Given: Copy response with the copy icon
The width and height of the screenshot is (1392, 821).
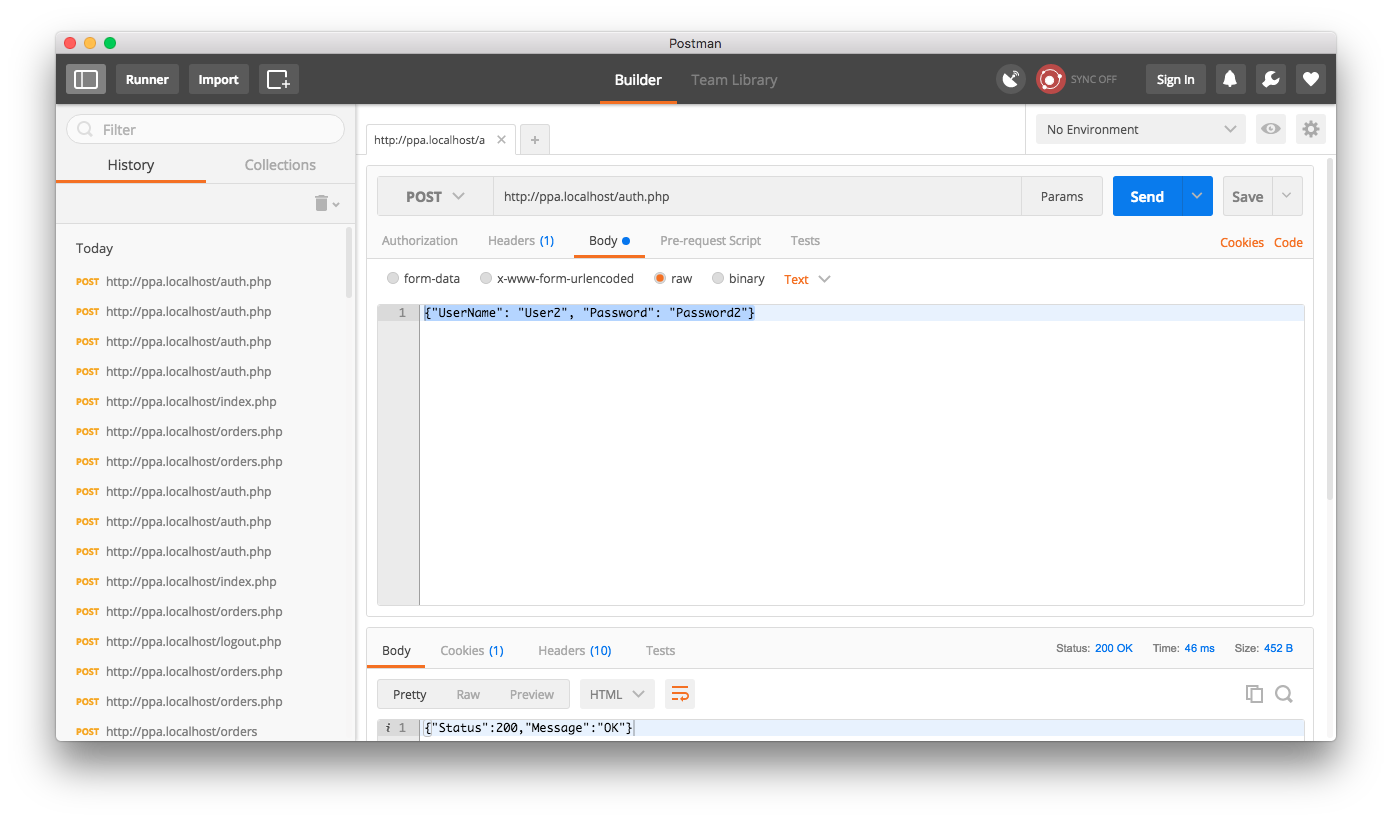Looking at the screenshot, I should coord(1254,694).
